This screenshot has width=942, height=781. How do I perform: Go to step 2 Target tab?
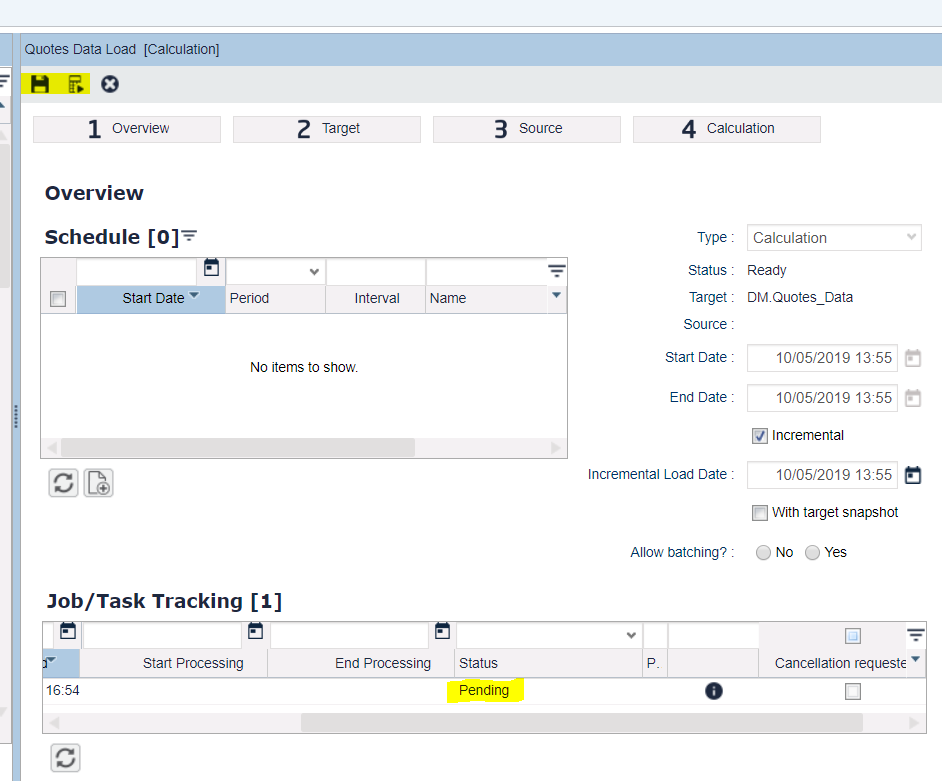(x=327, y=129)
